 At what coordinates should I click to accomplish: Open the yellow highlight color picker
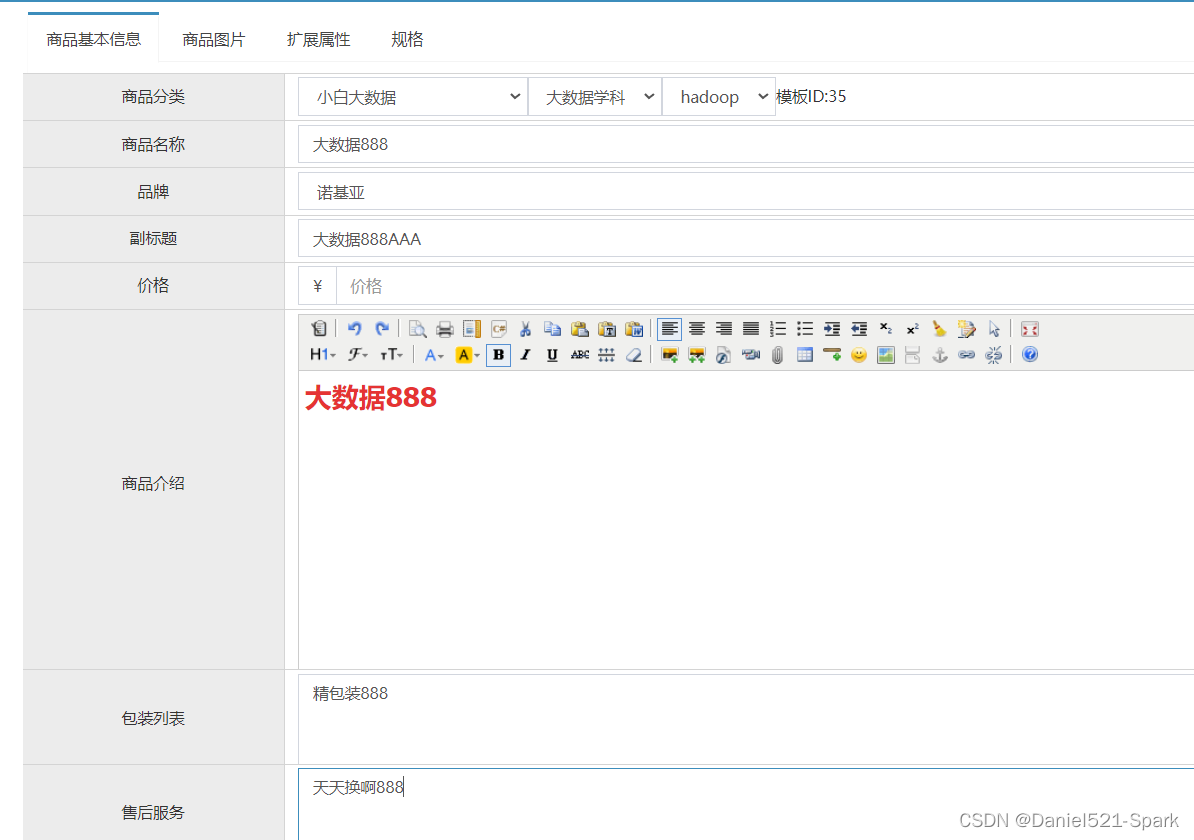tap(468, 354)
